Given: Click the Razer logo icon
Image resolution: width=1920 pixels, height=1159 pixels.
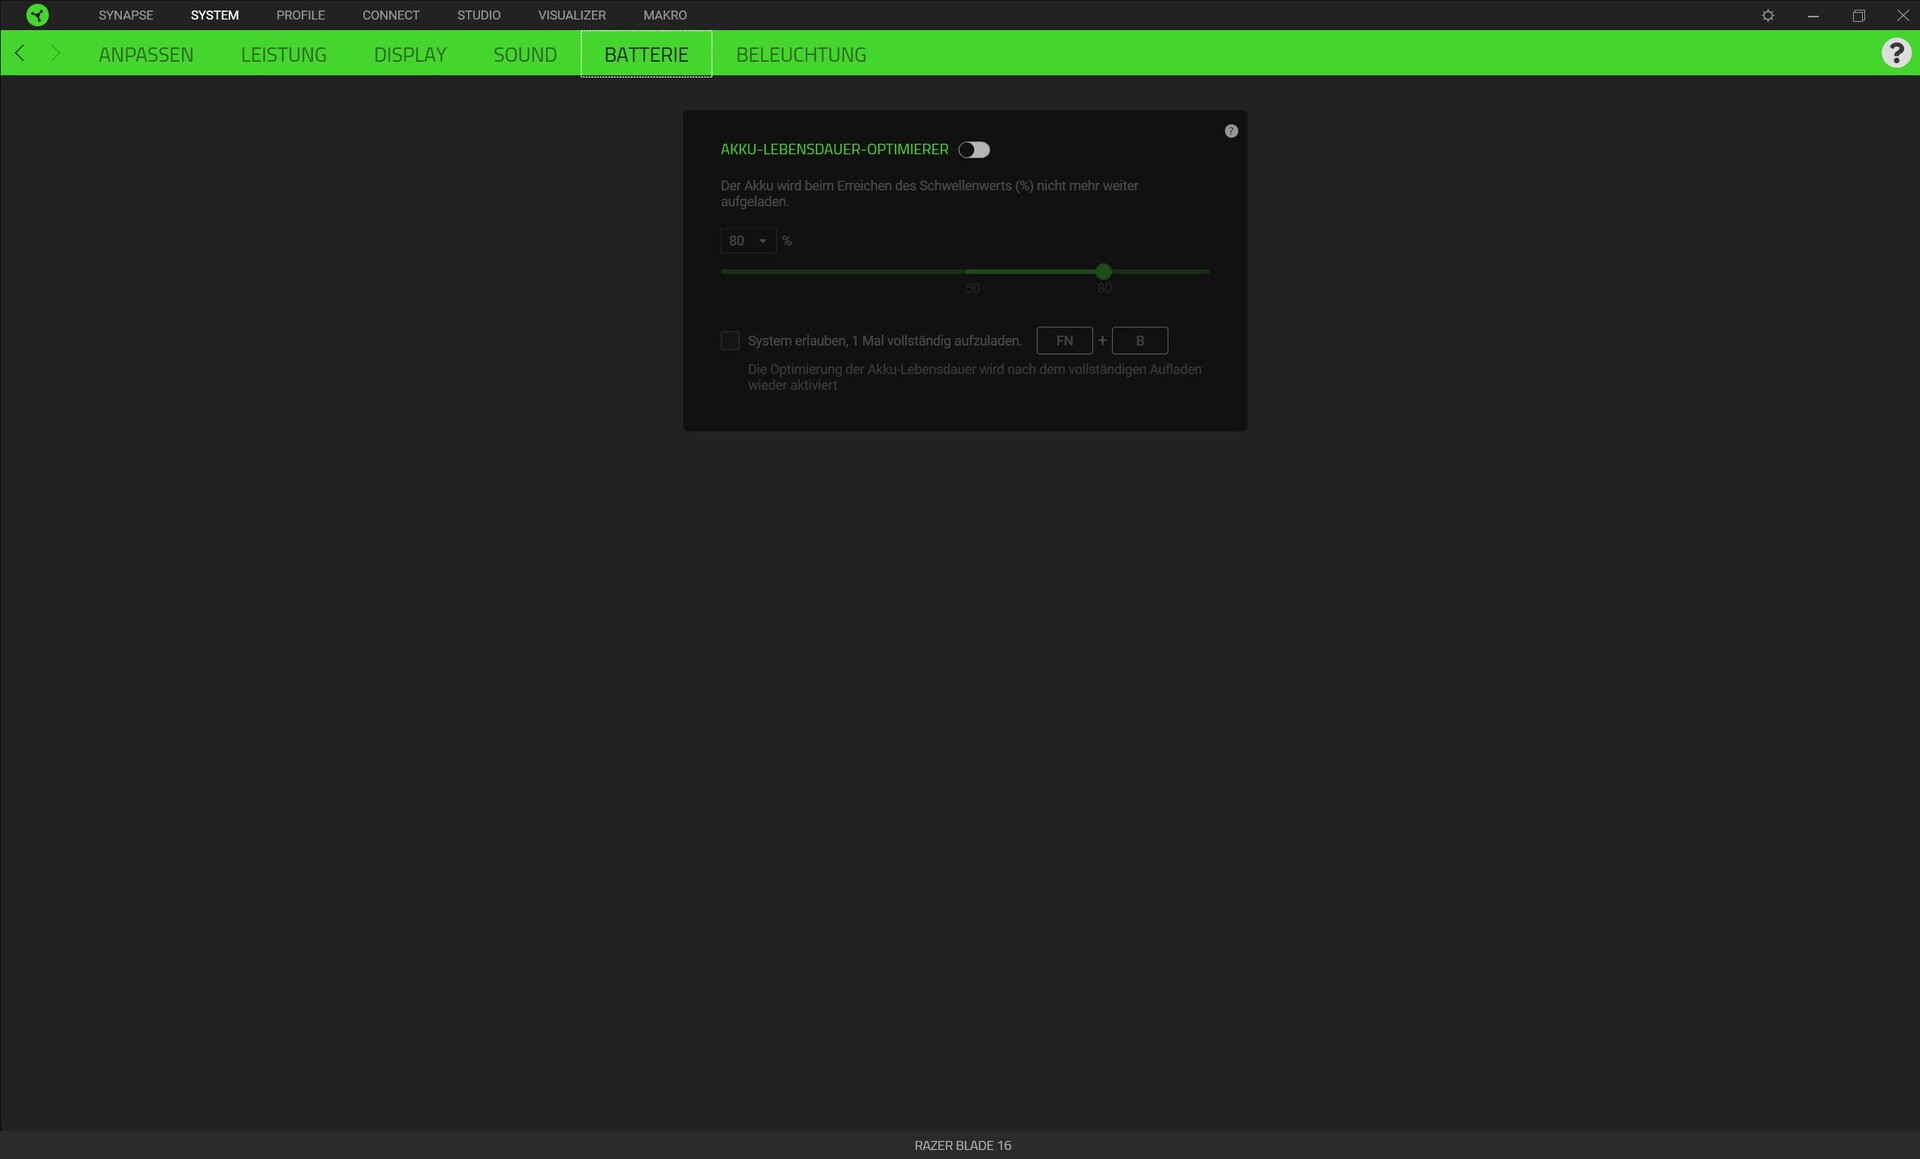Looking at the screenshot, I should pos(37,15).
